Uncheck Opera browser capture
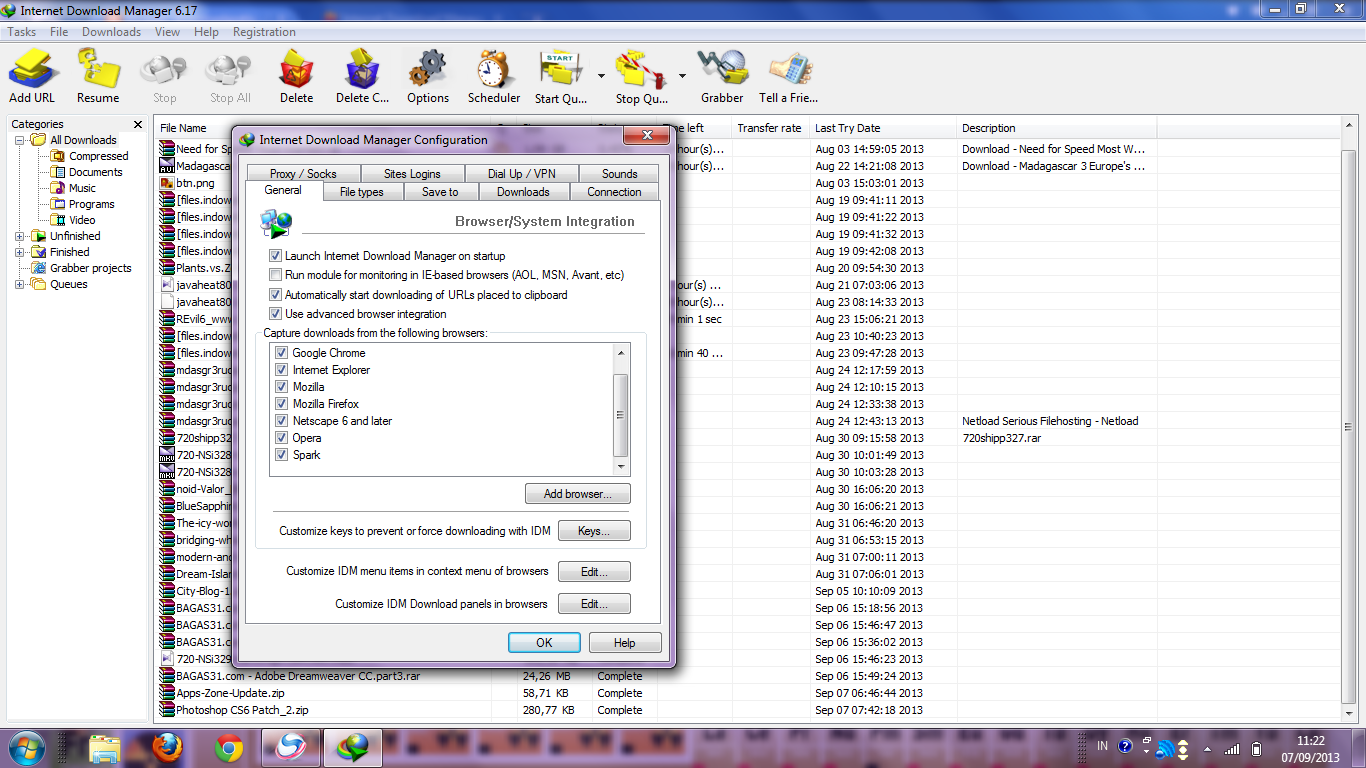 tap(282, 438)
